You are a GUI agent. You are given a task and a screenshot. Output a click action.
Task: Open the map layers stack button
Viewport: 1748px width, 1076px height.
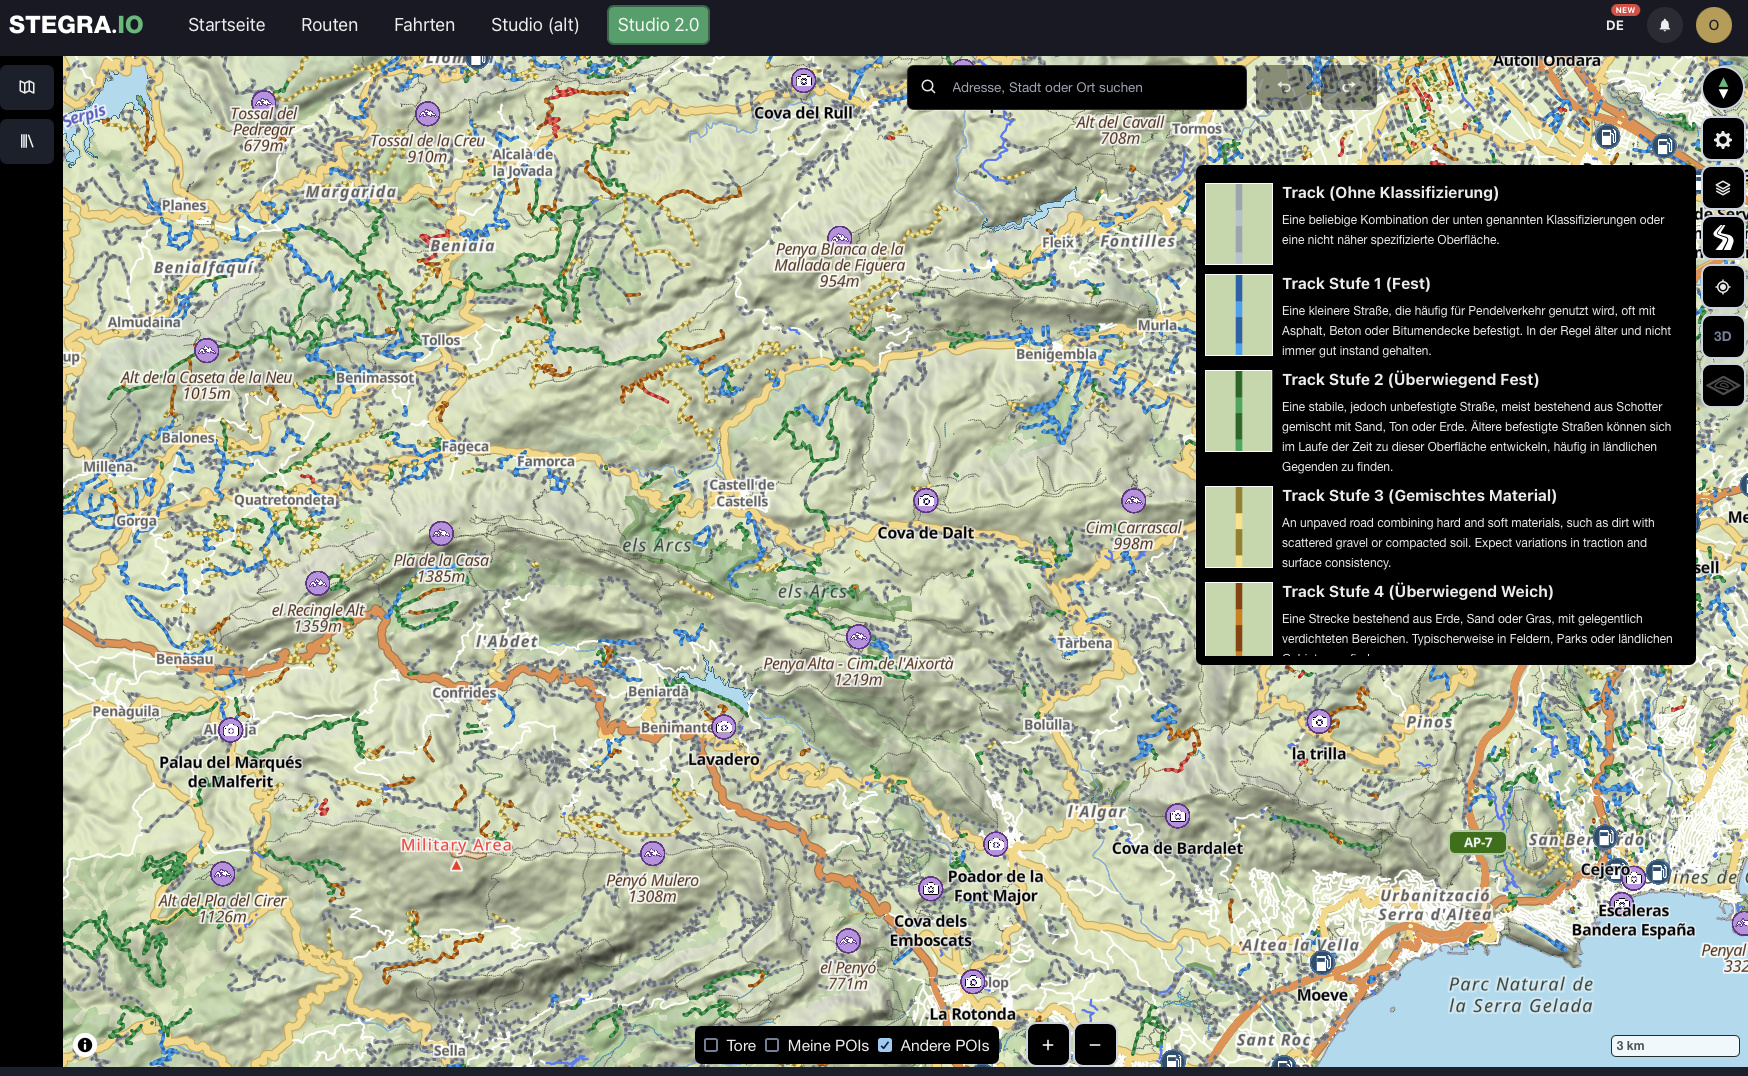pyautogui.click(x=1722, y=188)
